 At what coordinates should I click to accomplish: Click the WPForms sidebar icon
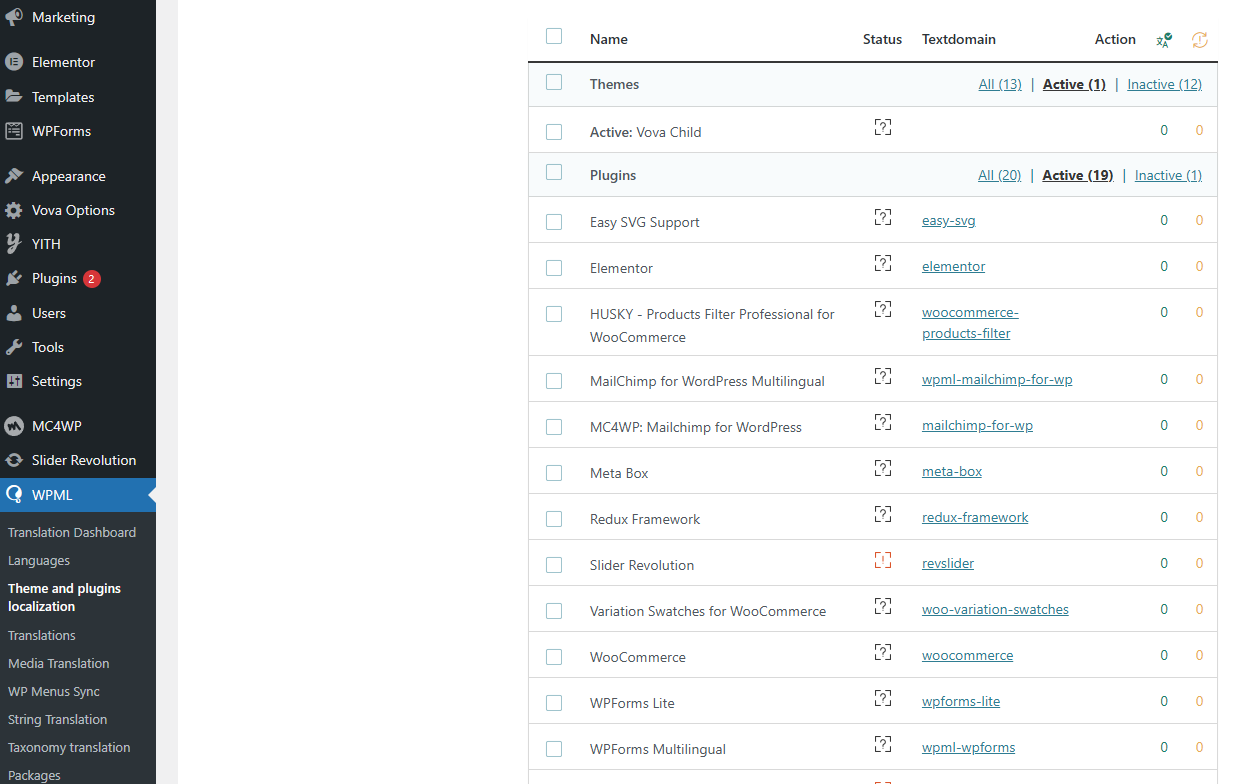[14, 131]
